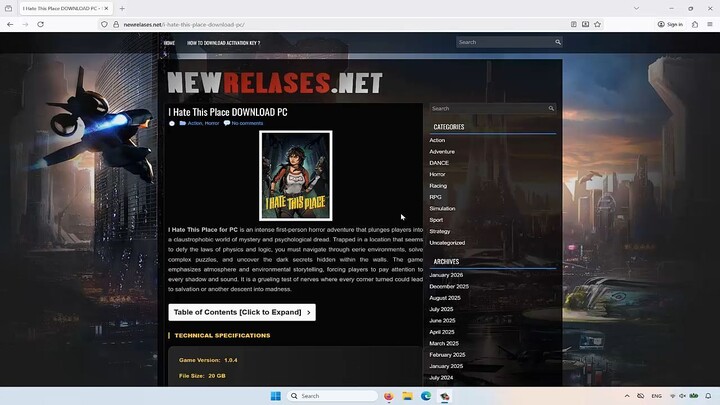Reload the current page
720x405 pixels.
40,24
